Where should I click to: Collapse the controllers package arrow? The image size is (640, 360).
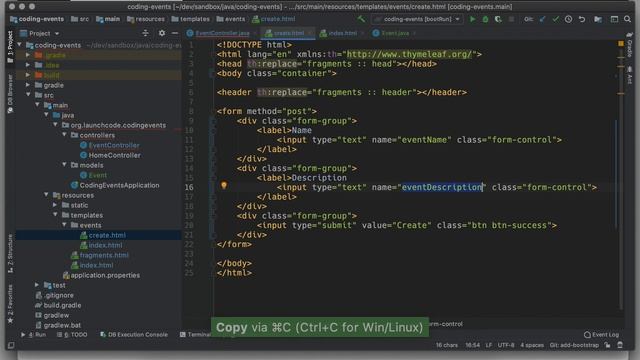[x=64, y=135]
